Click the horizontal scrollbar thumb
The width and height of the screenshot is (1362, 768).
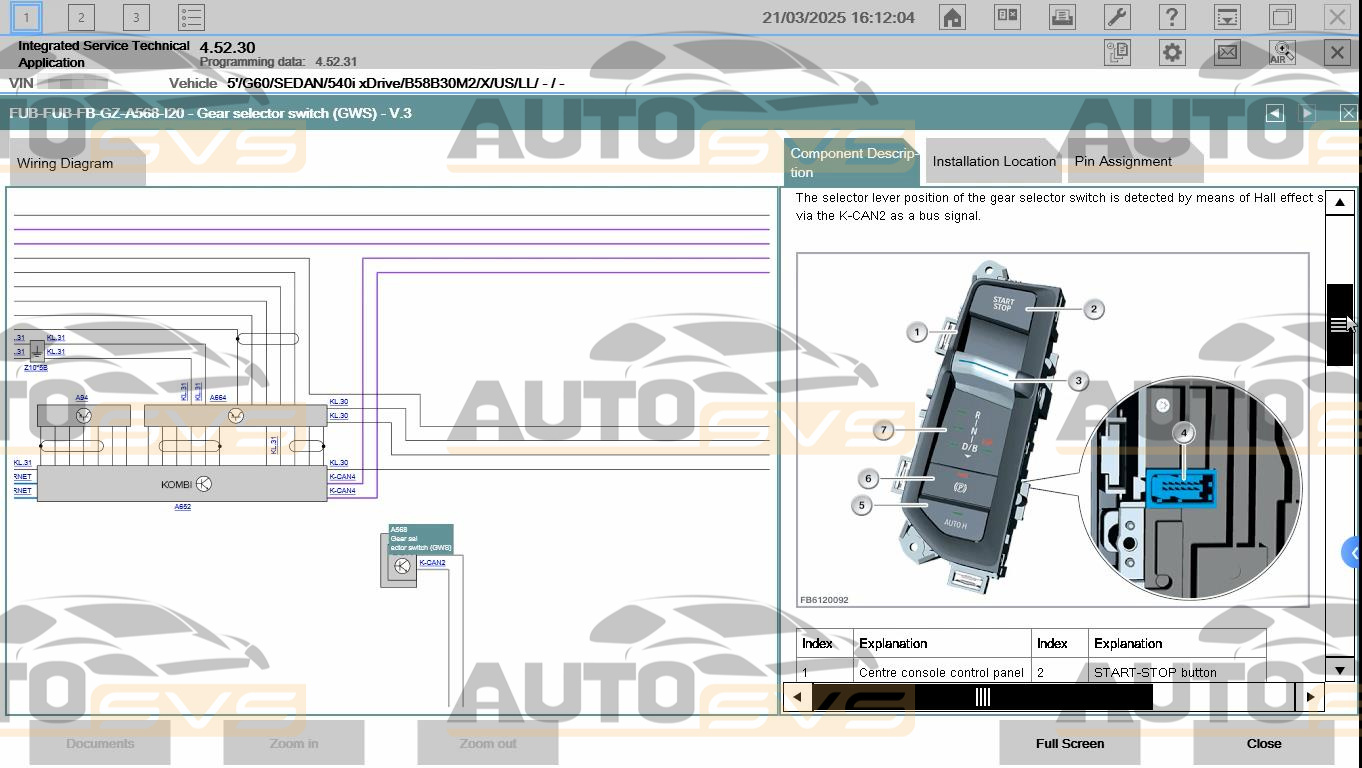982,697
